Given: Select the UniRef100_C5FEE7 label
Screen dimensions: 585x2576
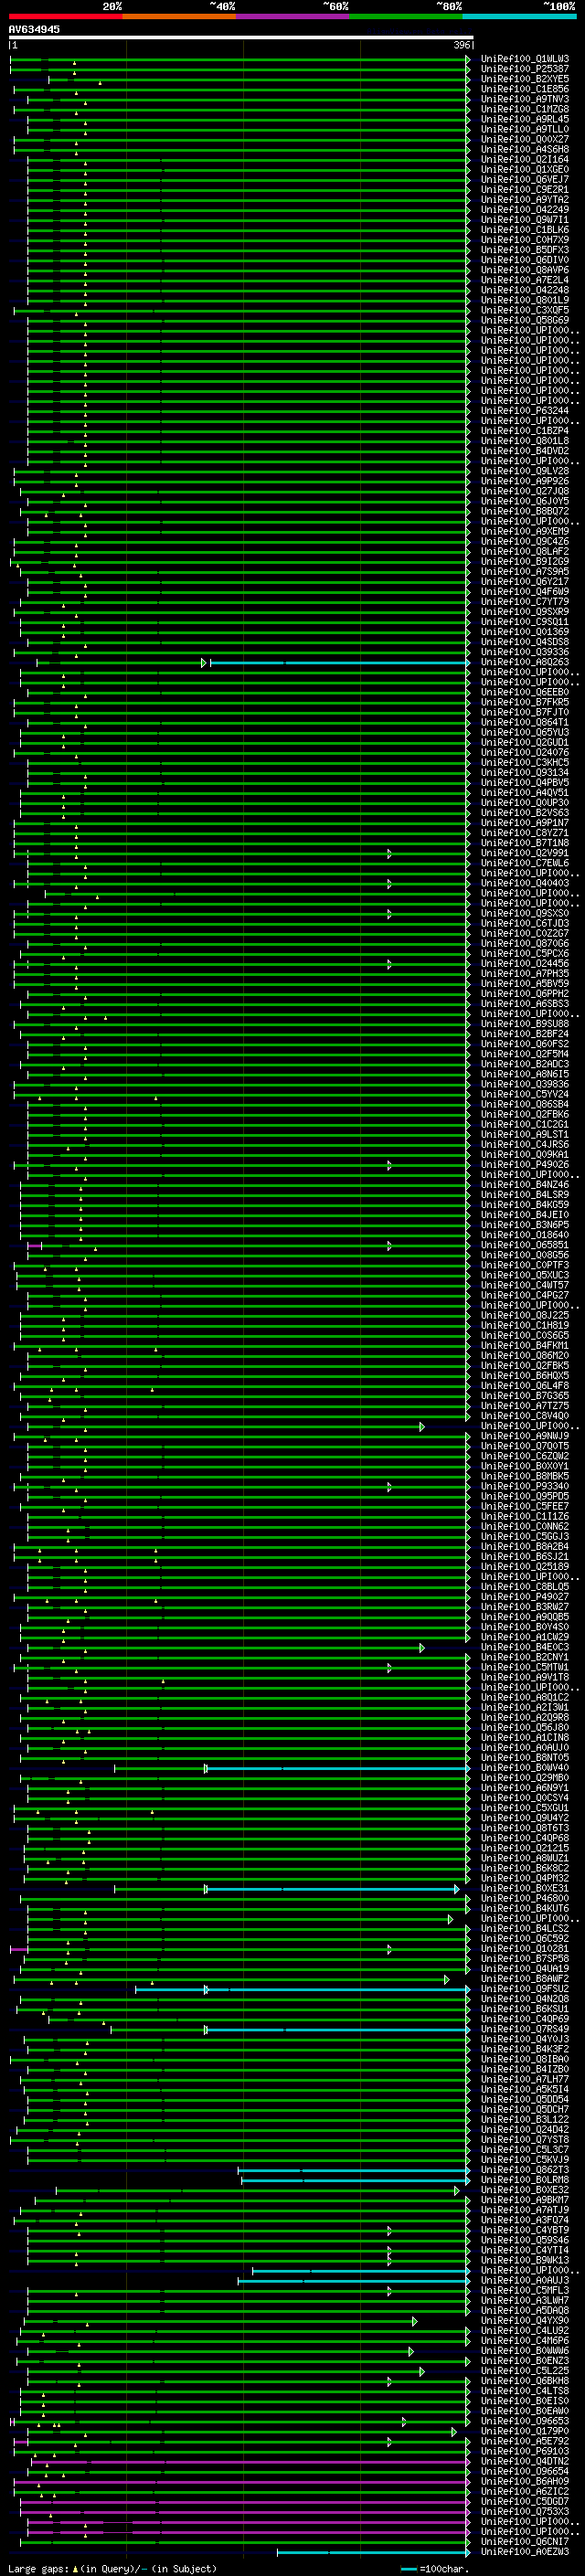Looking at the screenshot, I should (525, 1506).
